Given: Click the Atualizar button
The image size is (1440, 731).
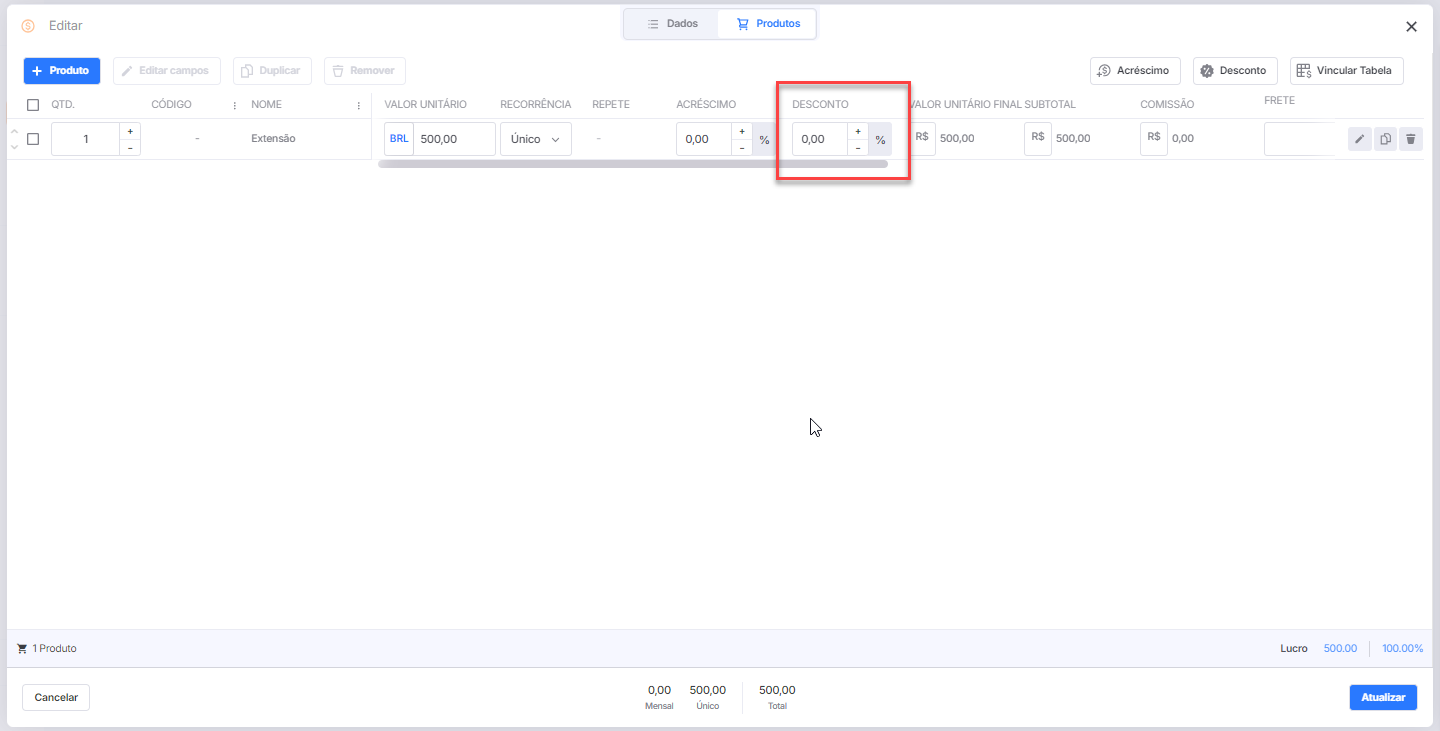Looking at the screenshot, I should pos(1383,697).
